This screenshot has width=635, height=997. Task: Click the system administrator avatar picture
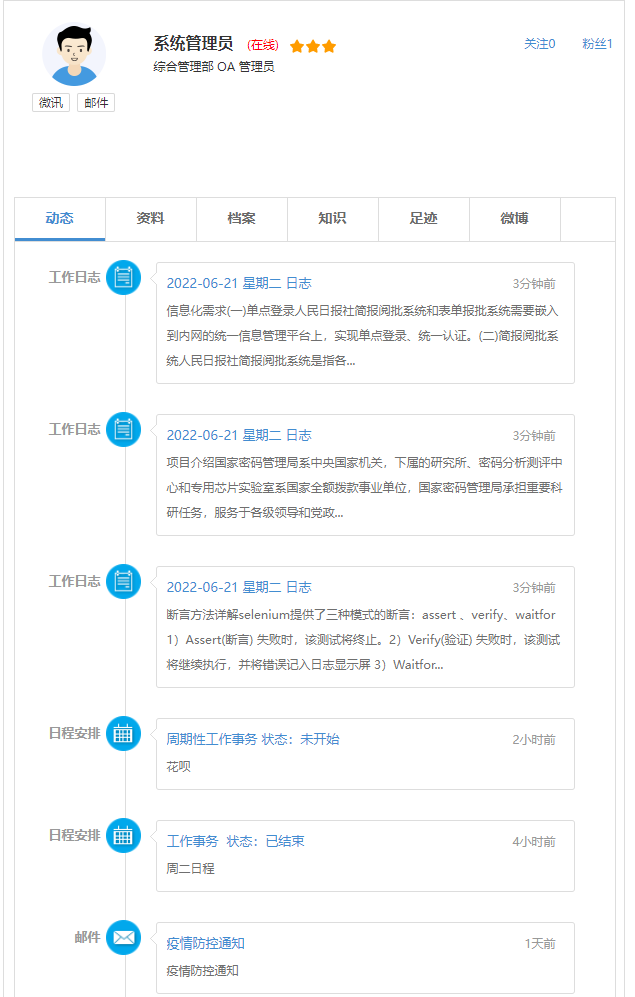click(73, 54)
